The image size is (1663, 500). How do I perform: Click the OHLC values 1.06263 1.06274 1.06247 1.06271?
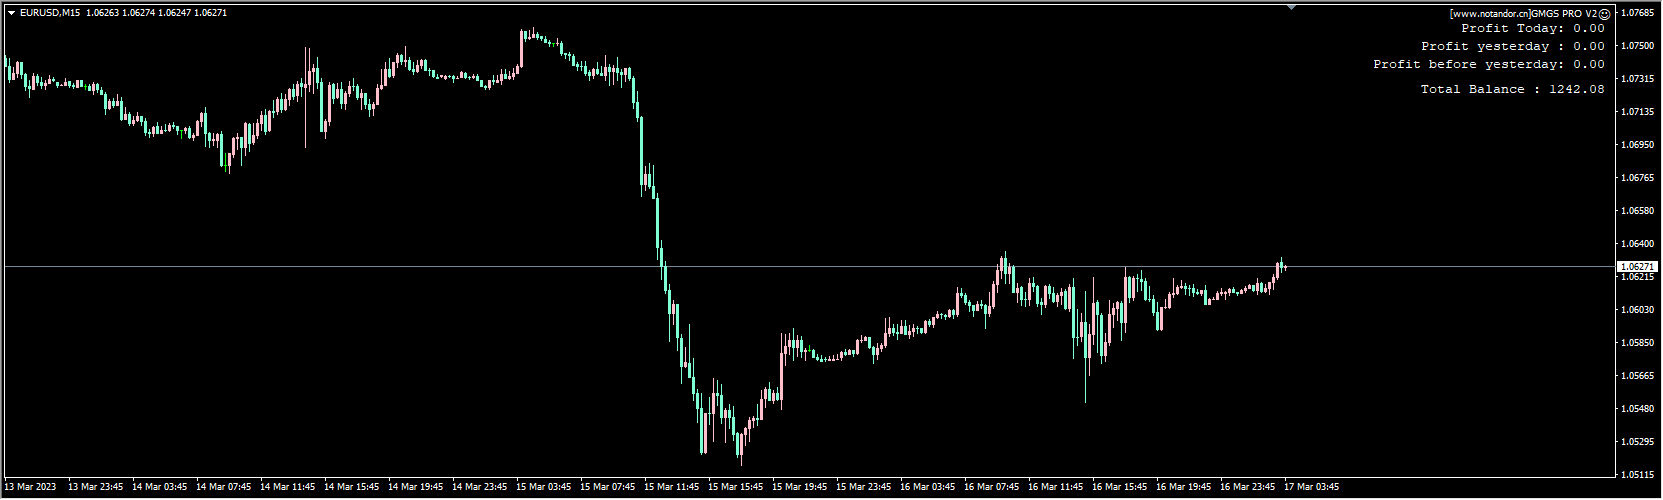point(157,13)
